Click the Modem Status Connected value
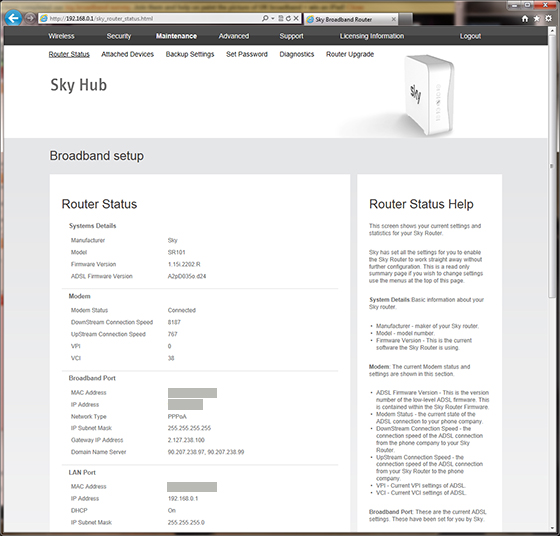 [182, 310]
